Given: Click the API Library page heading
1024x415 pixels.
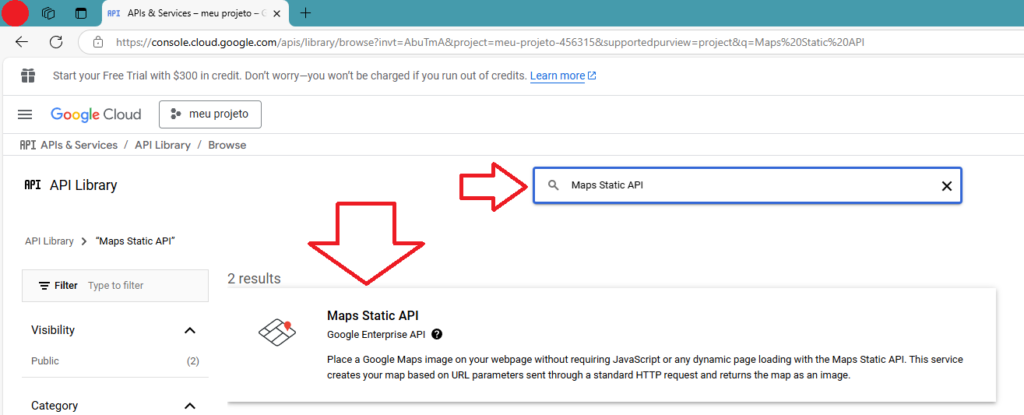Looking at the screenshot, I should tap(84, 185).
